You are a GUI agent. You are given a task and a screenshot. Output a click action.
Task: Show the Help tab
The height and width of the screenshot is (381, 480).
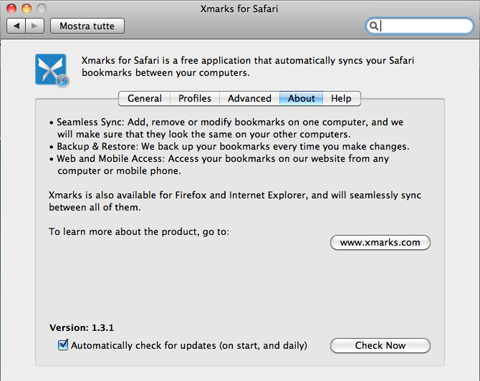[341, 99]
